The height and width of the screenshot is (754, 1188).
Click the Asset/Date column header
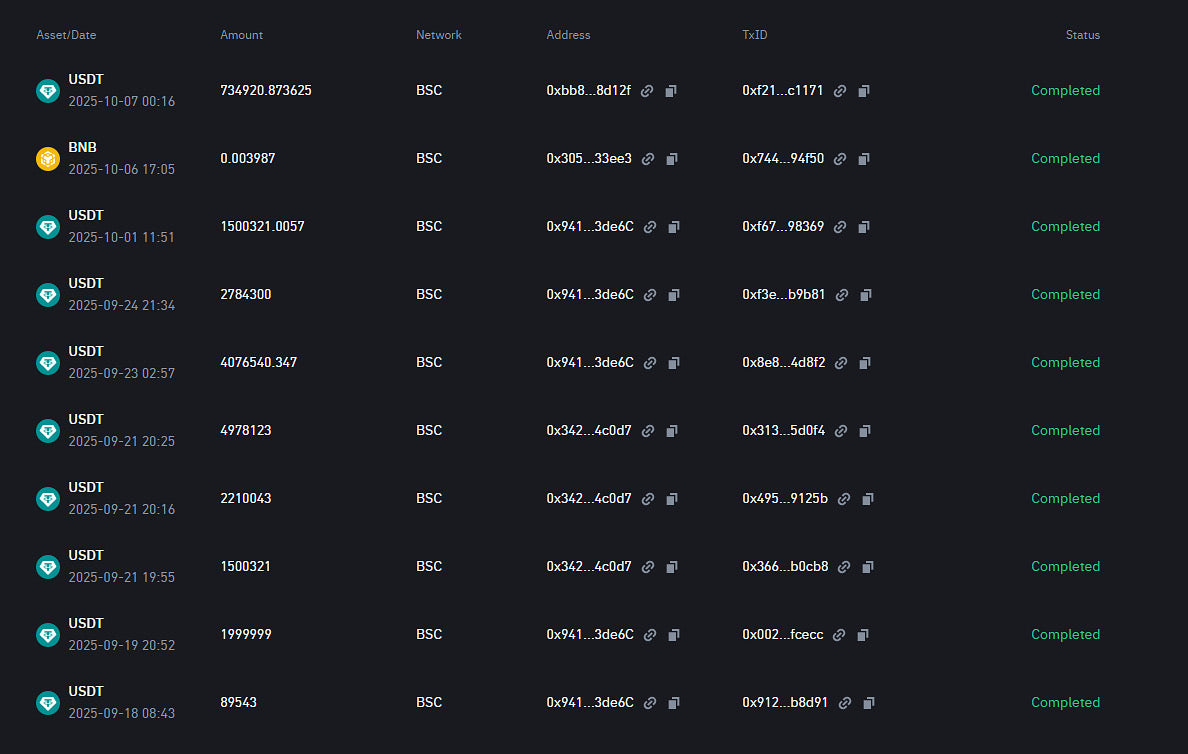coord(66,35)
